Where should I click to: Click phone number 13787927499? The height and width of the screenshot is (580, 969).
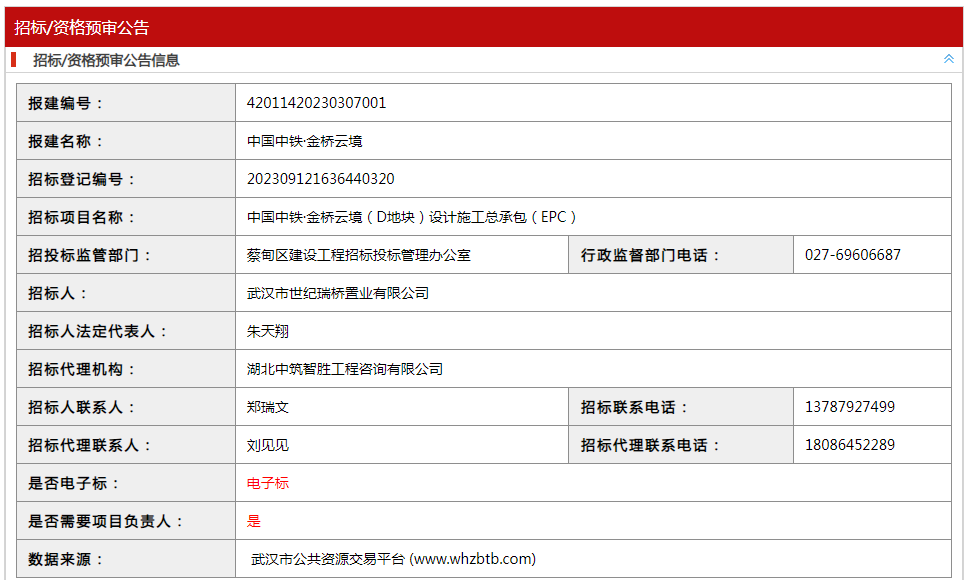[850, 407]
